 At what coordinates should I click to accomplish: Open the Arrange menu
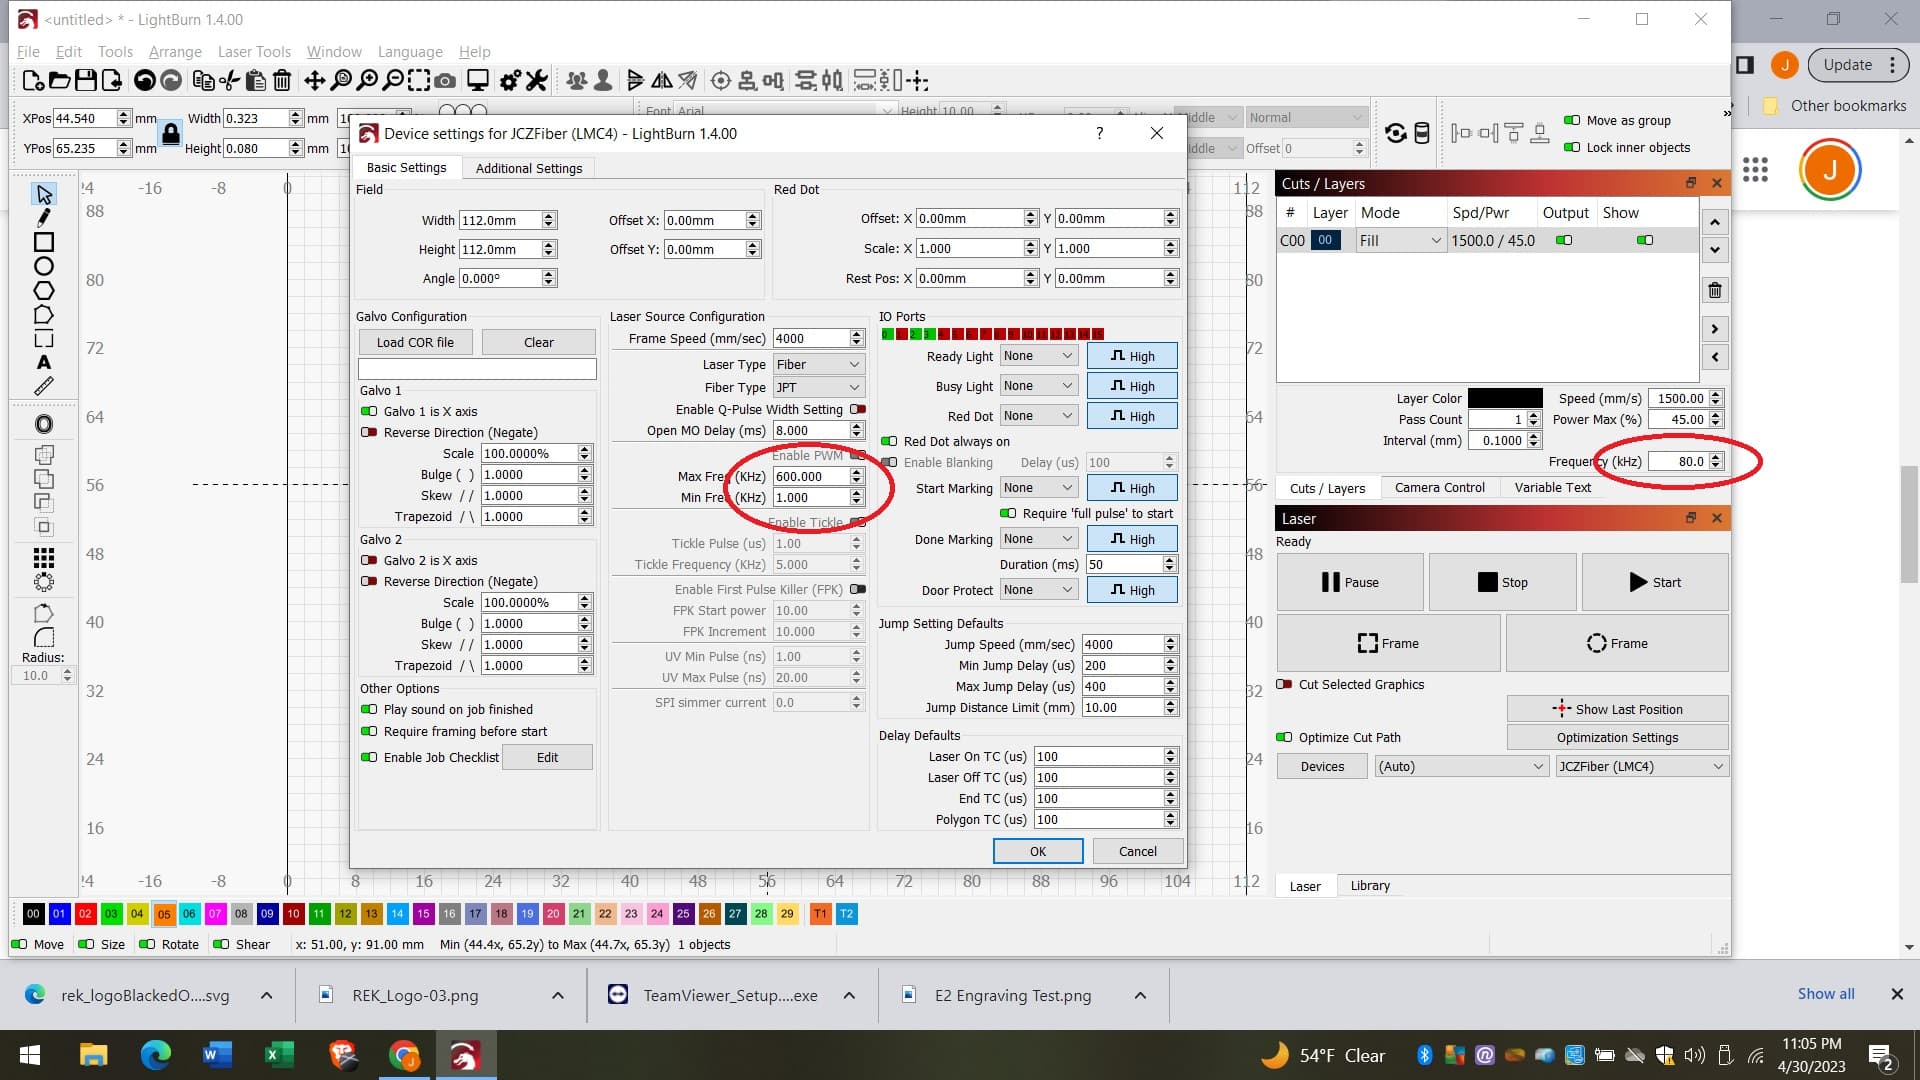click(x=175, y=51)
